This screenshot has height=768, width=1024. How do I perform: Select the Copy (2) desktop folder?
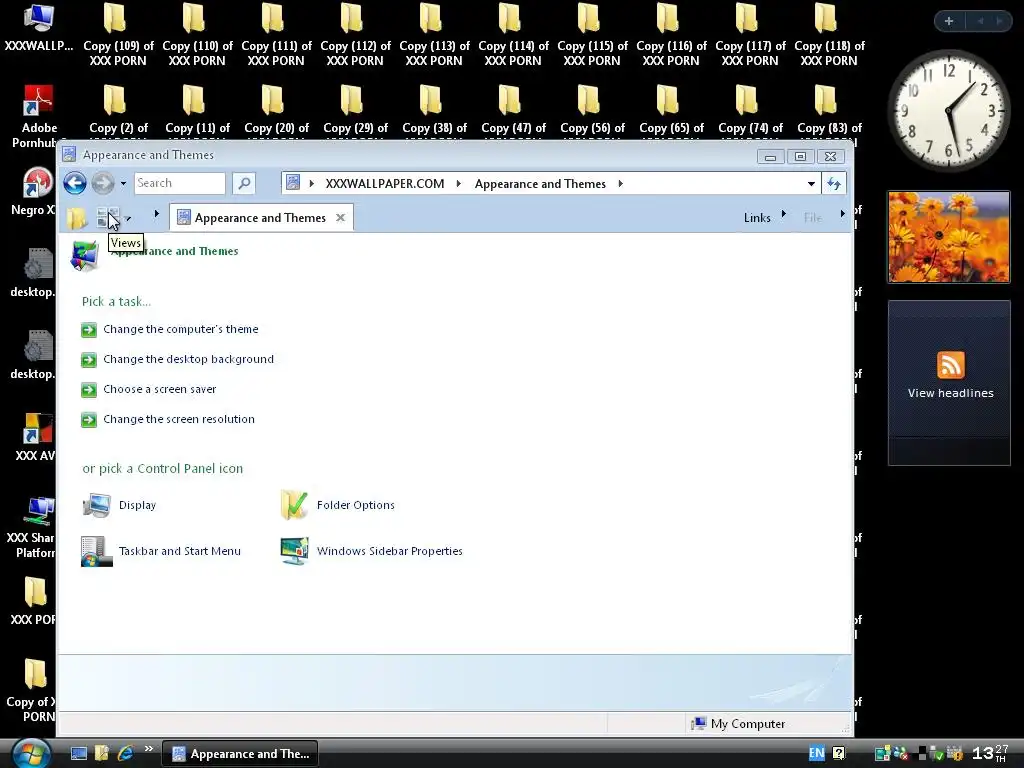(118, 111)
